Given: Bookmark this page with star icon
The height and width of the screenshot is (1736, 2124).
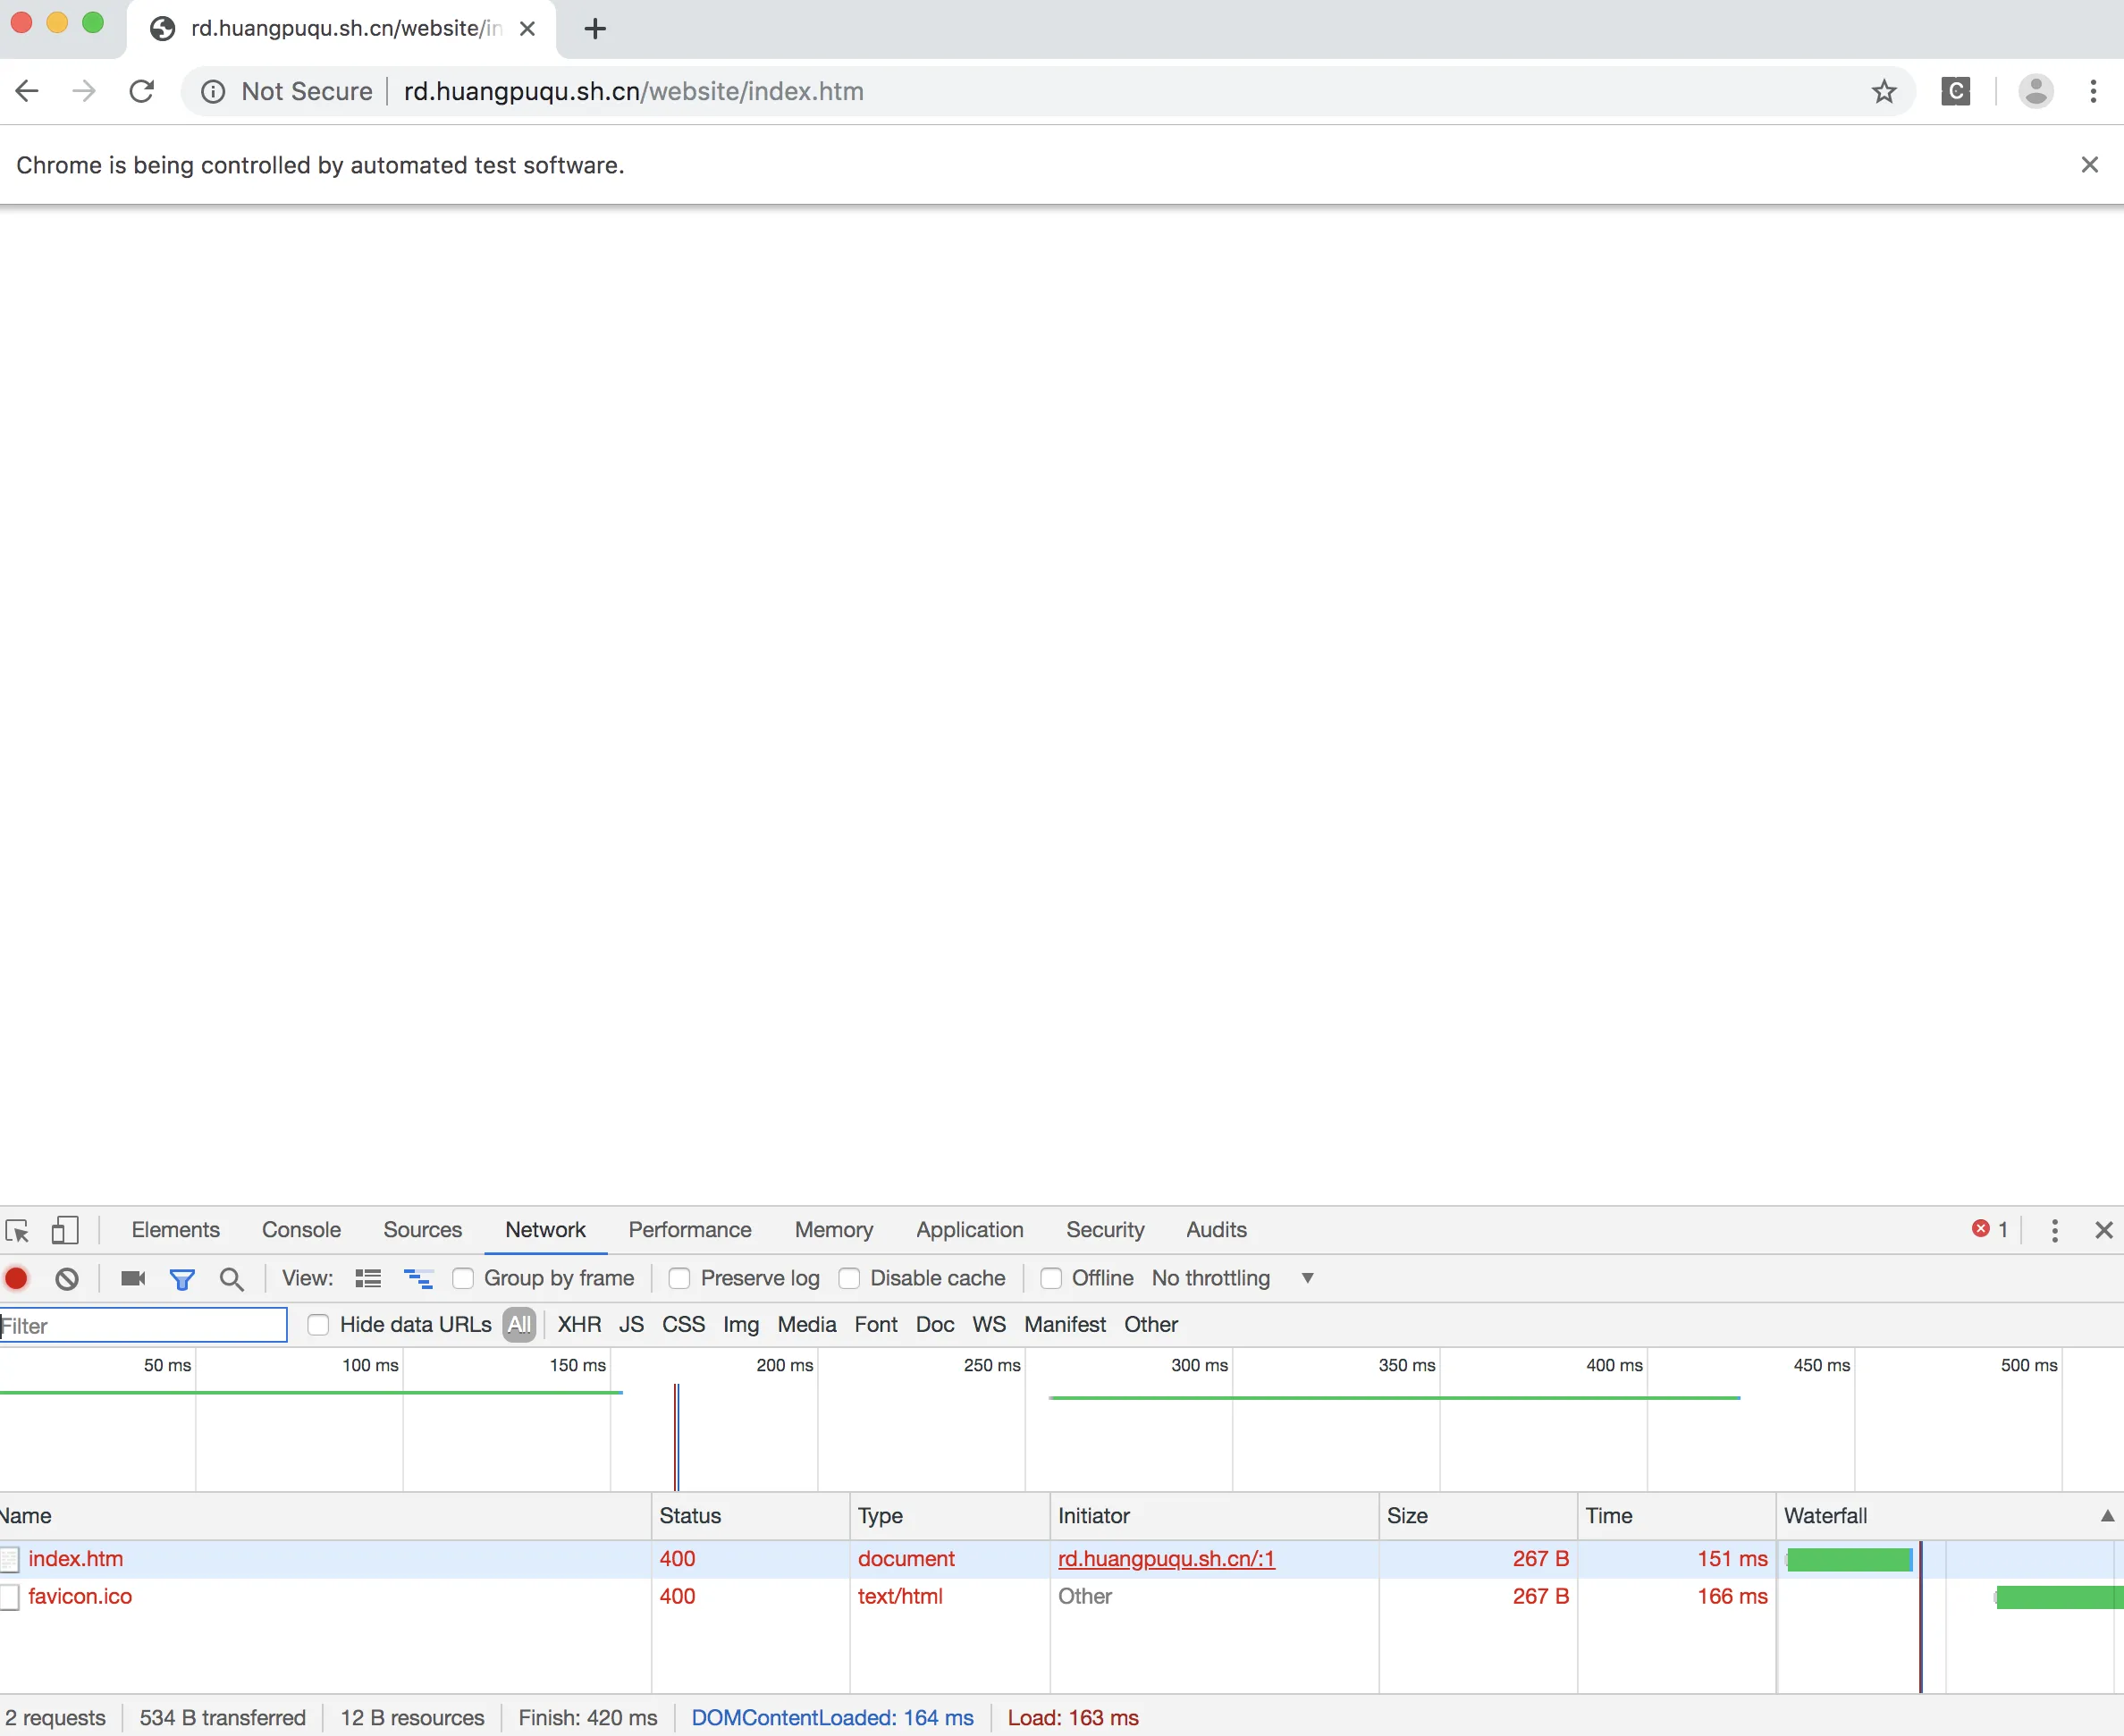Looking at the screenshot, I should click(1884, 92).
